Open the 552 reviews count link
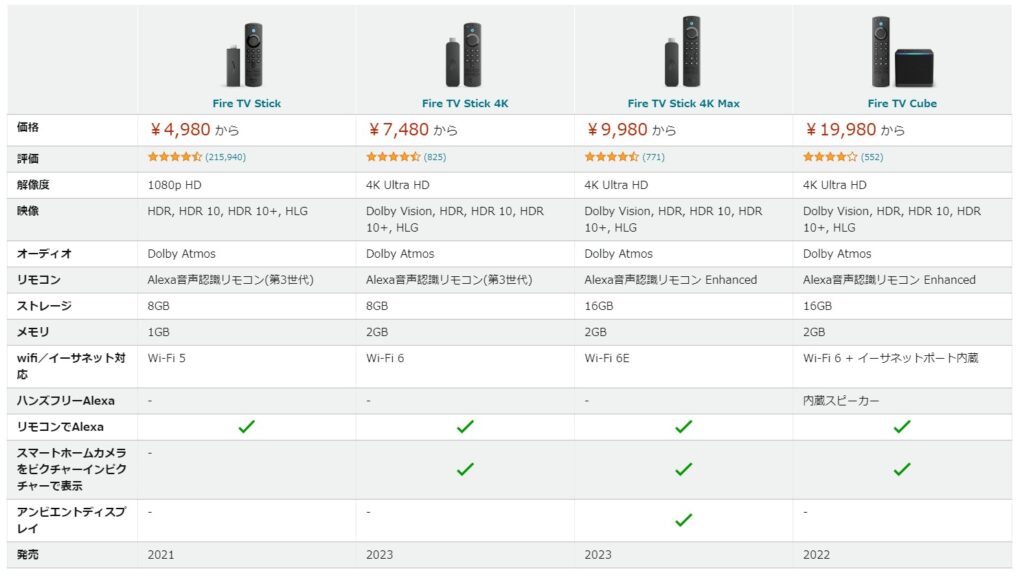The image size is (1024, 580). (x=872, y=157)
